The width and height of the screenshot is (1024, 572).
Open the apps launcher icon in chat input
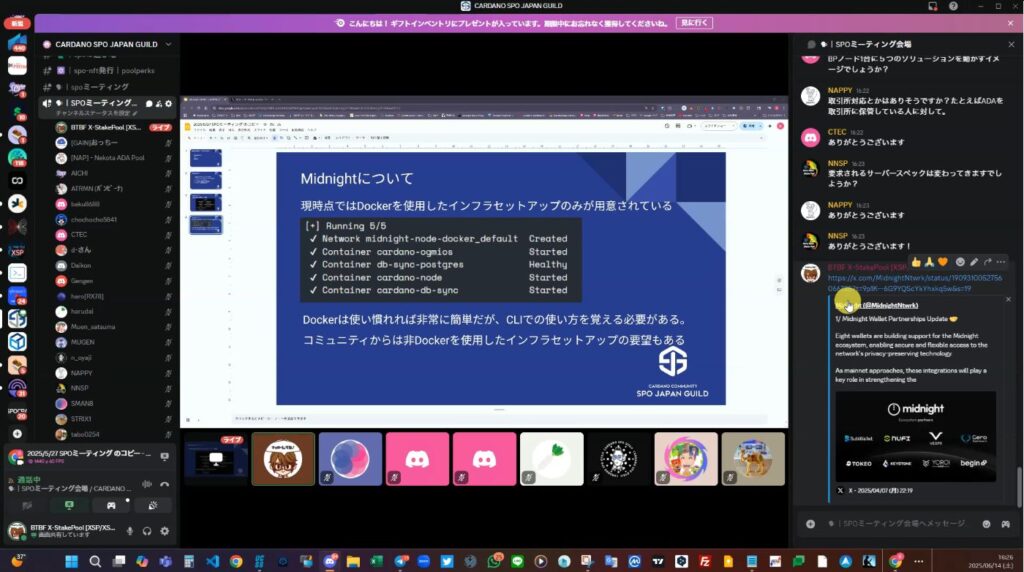pos(1006,524)
